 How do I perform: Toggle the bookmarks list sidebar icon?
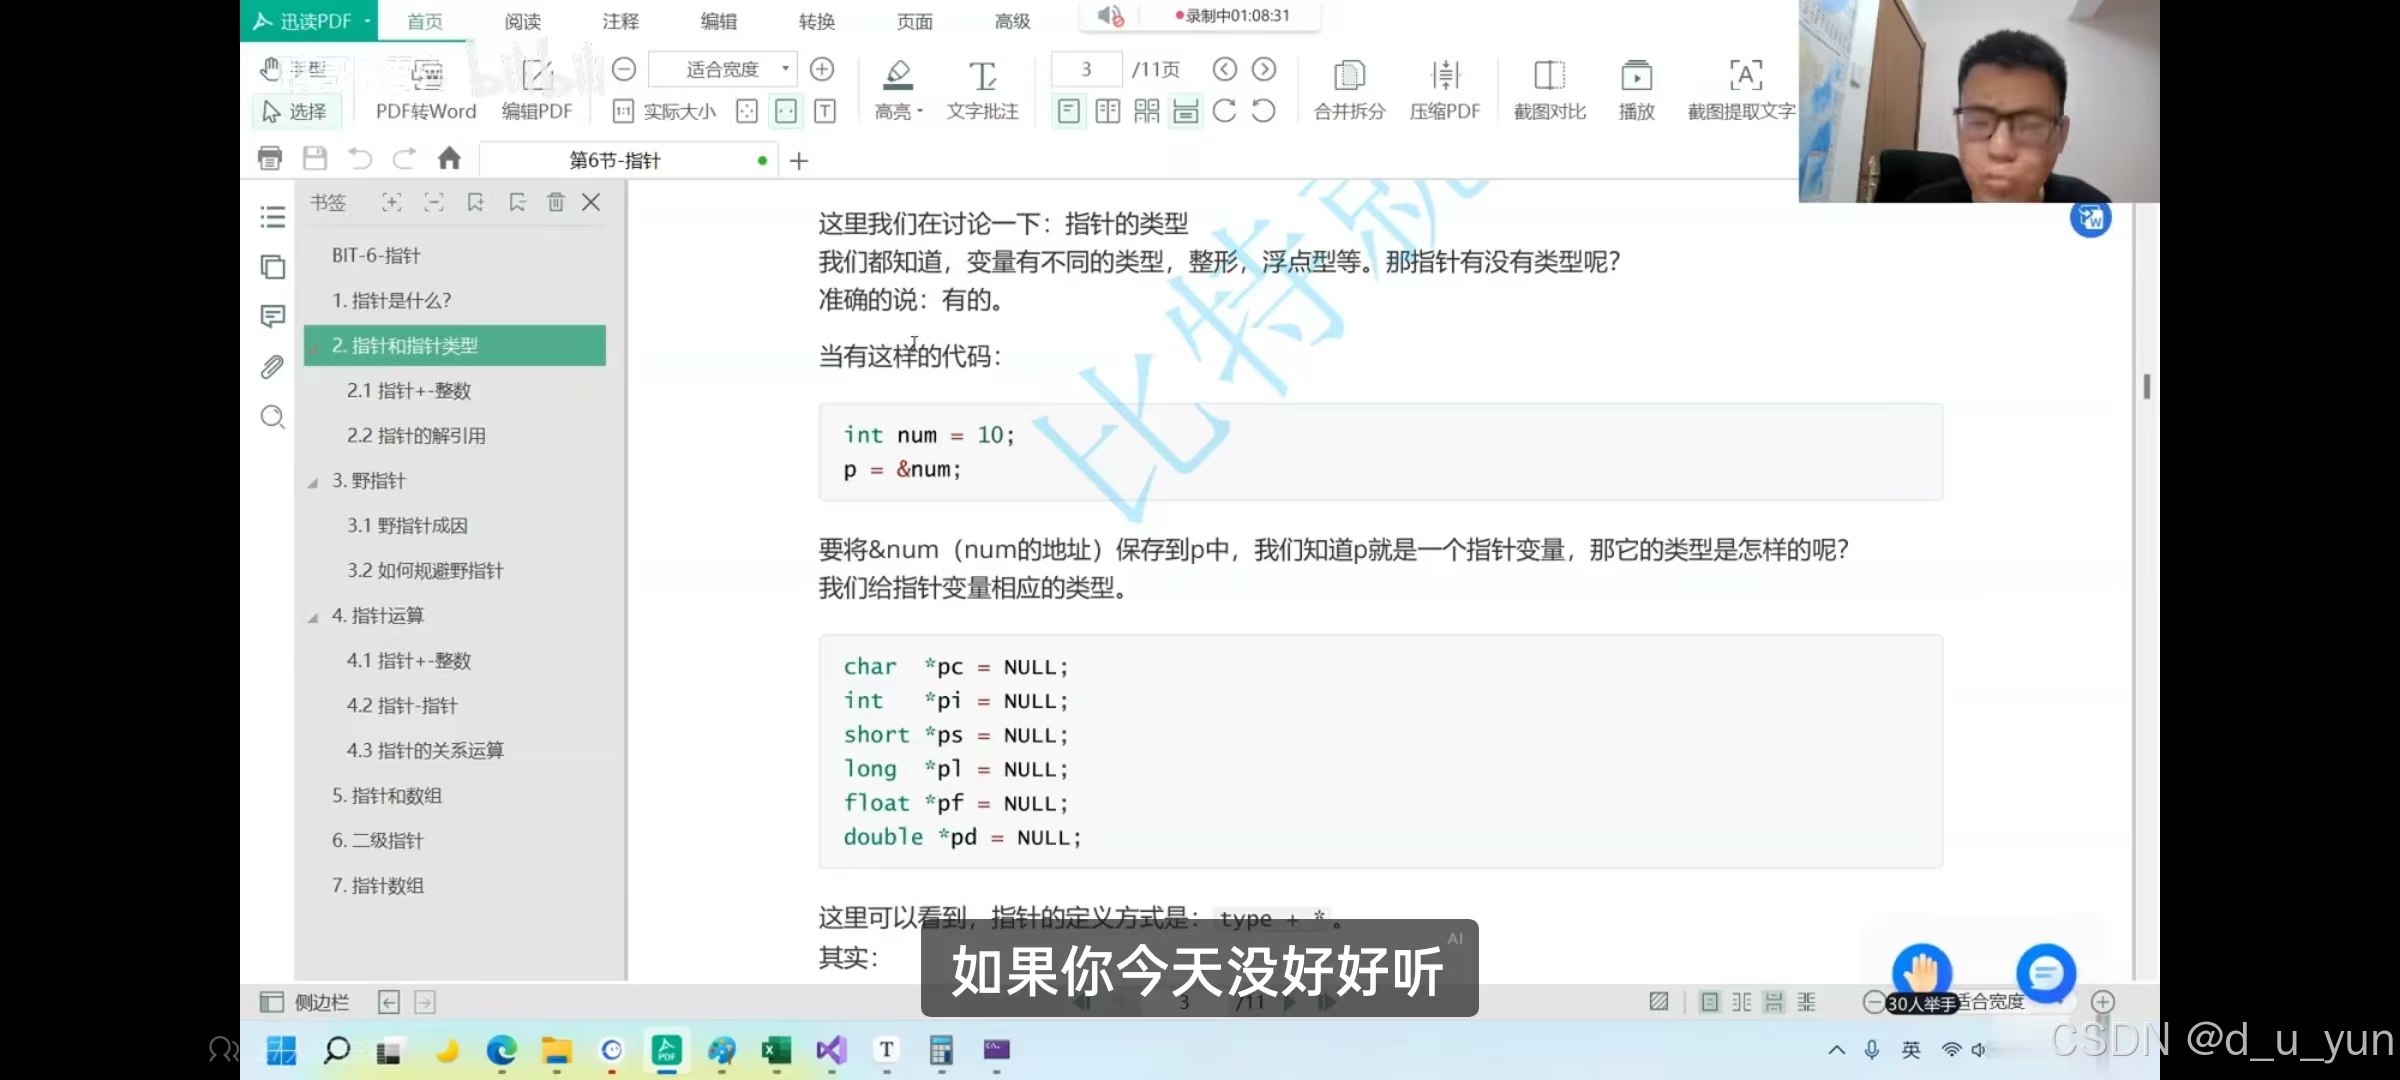(x=272, y=217)
